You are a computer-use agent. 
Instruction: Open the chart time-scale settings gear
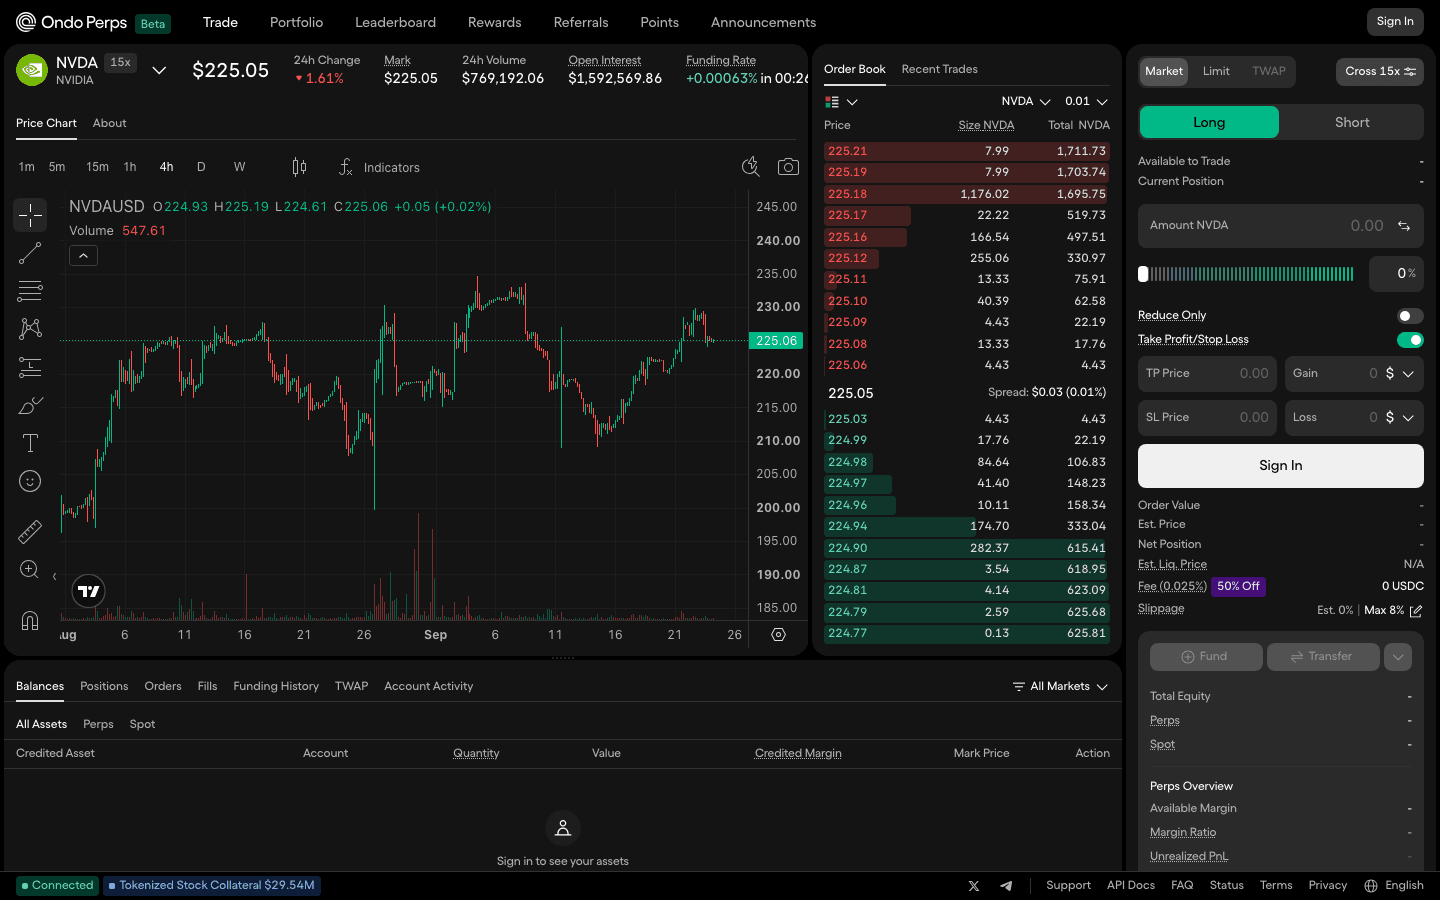coord(778,635)
